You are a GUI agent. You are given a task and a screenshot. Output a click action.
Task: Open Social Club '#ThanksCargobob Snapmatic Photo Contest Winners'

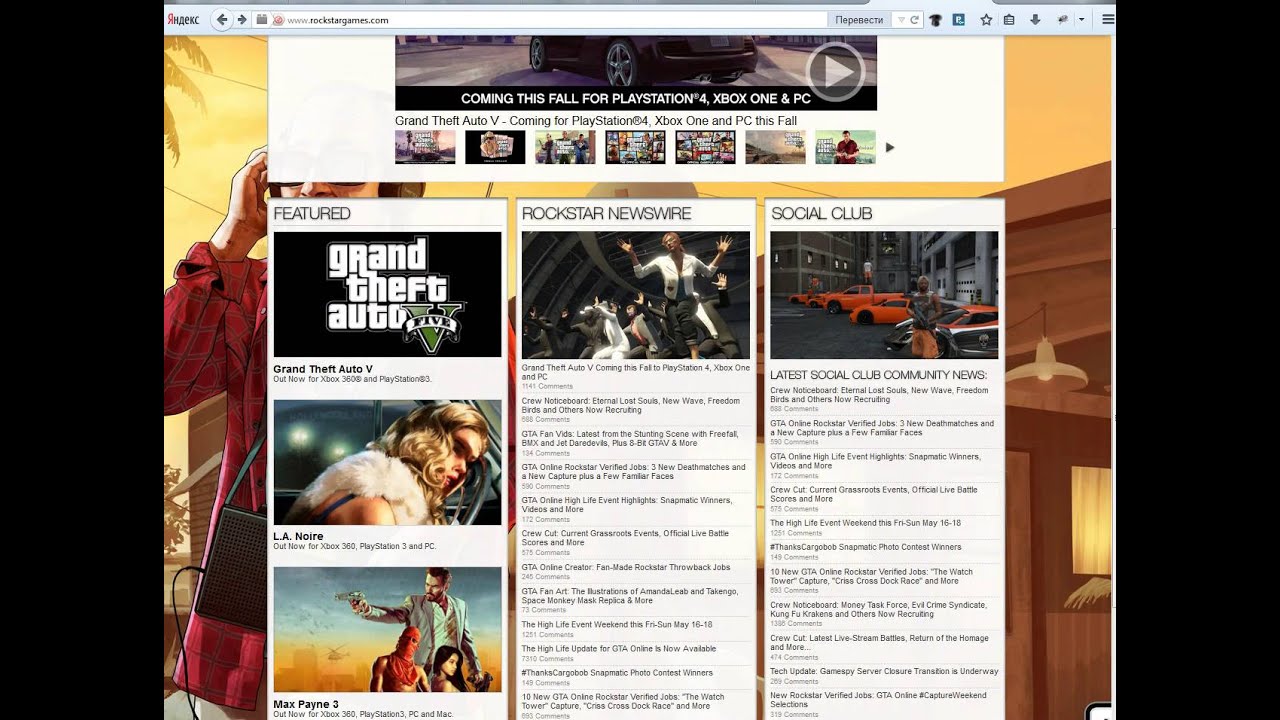coord(866,547)
